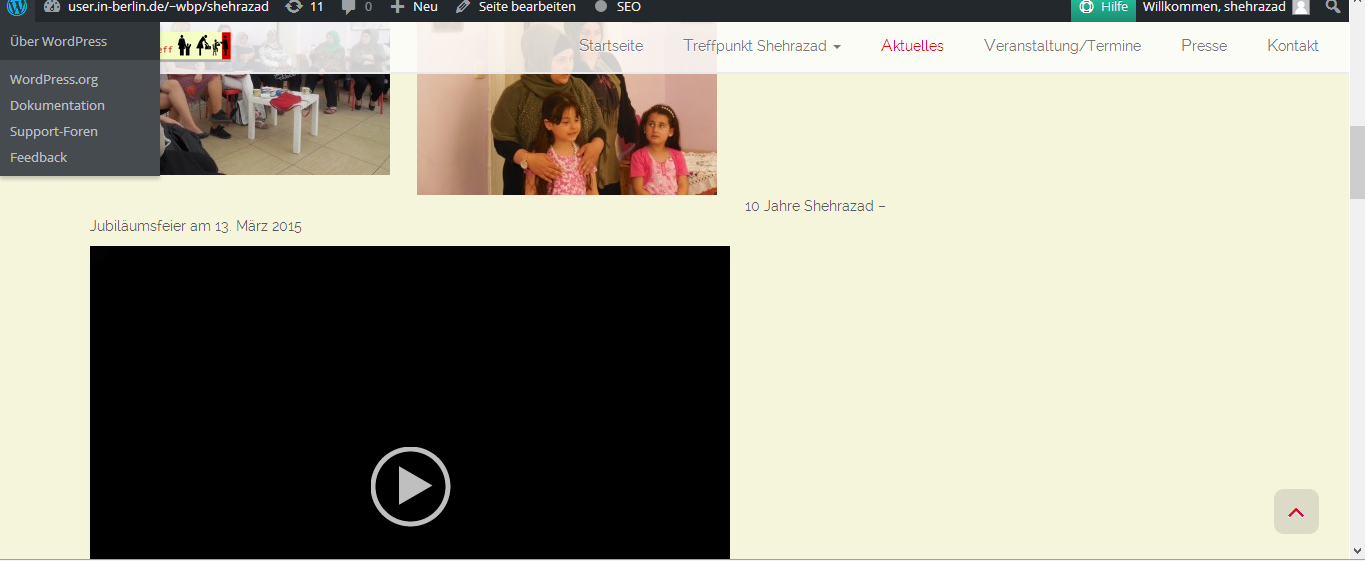Open the SEO admin bar item
1365x561 pixels.
coord(618,7)
